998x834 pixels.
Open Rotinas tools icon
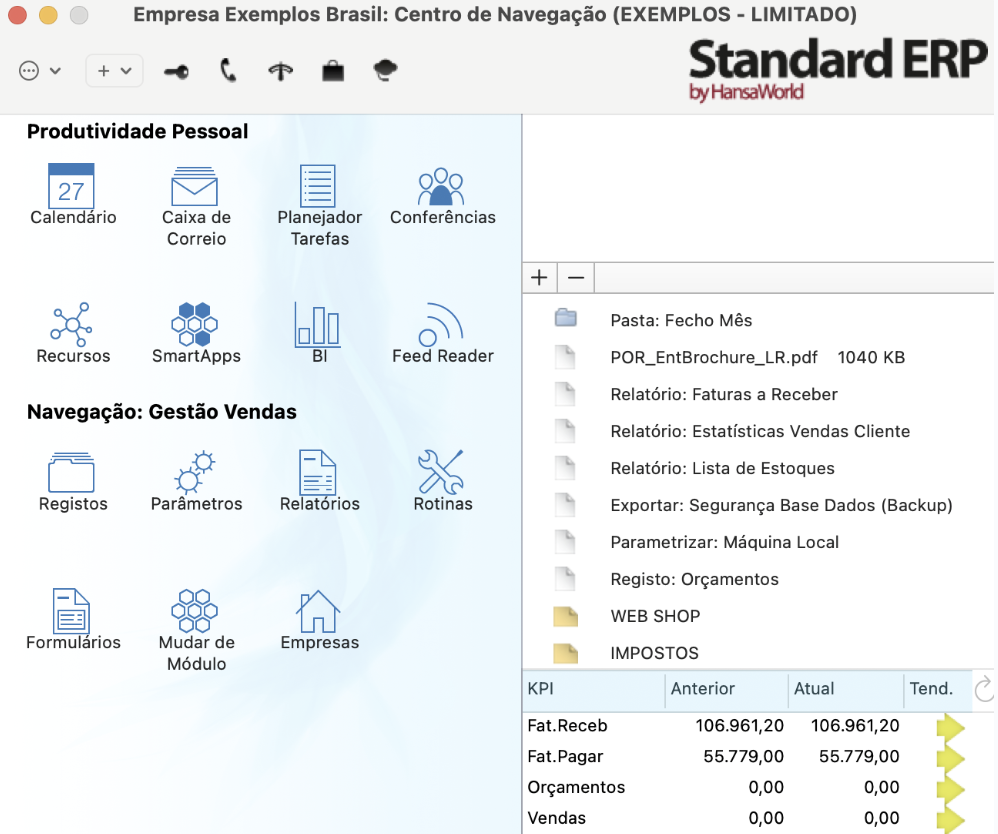(x=442, y=472)
